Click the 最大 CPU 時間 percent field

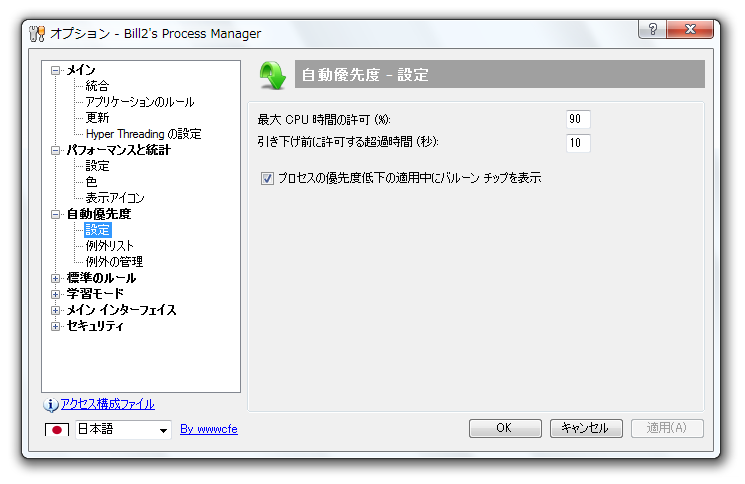(578, 119)
